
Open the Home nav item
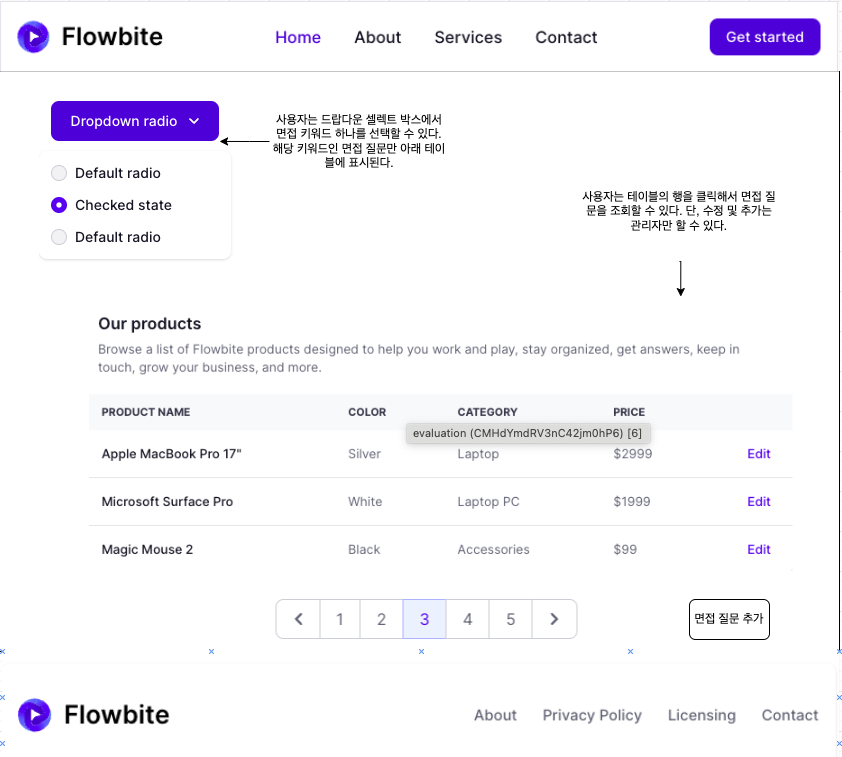tap(298, 37)
